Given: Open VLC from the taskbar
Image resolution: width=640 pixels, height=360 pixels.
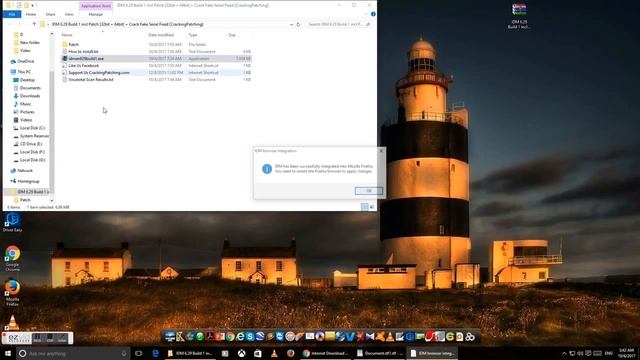Looking at the screenshot, I should (274, 353).
